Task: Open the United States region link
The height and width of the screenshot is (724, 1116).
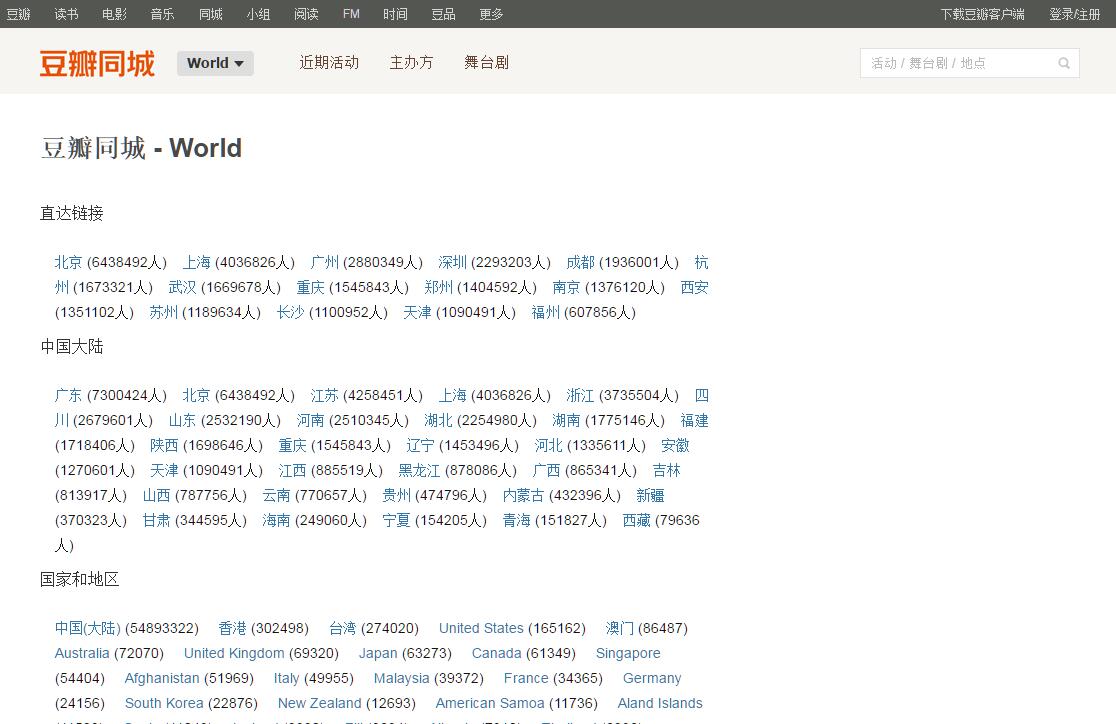Action: (481, 628)
